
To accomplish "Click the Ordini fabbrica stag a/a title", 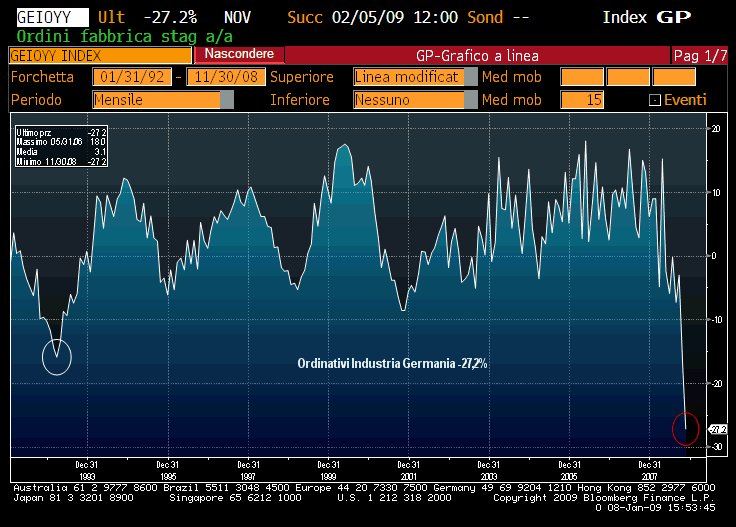I will point(124,37).
